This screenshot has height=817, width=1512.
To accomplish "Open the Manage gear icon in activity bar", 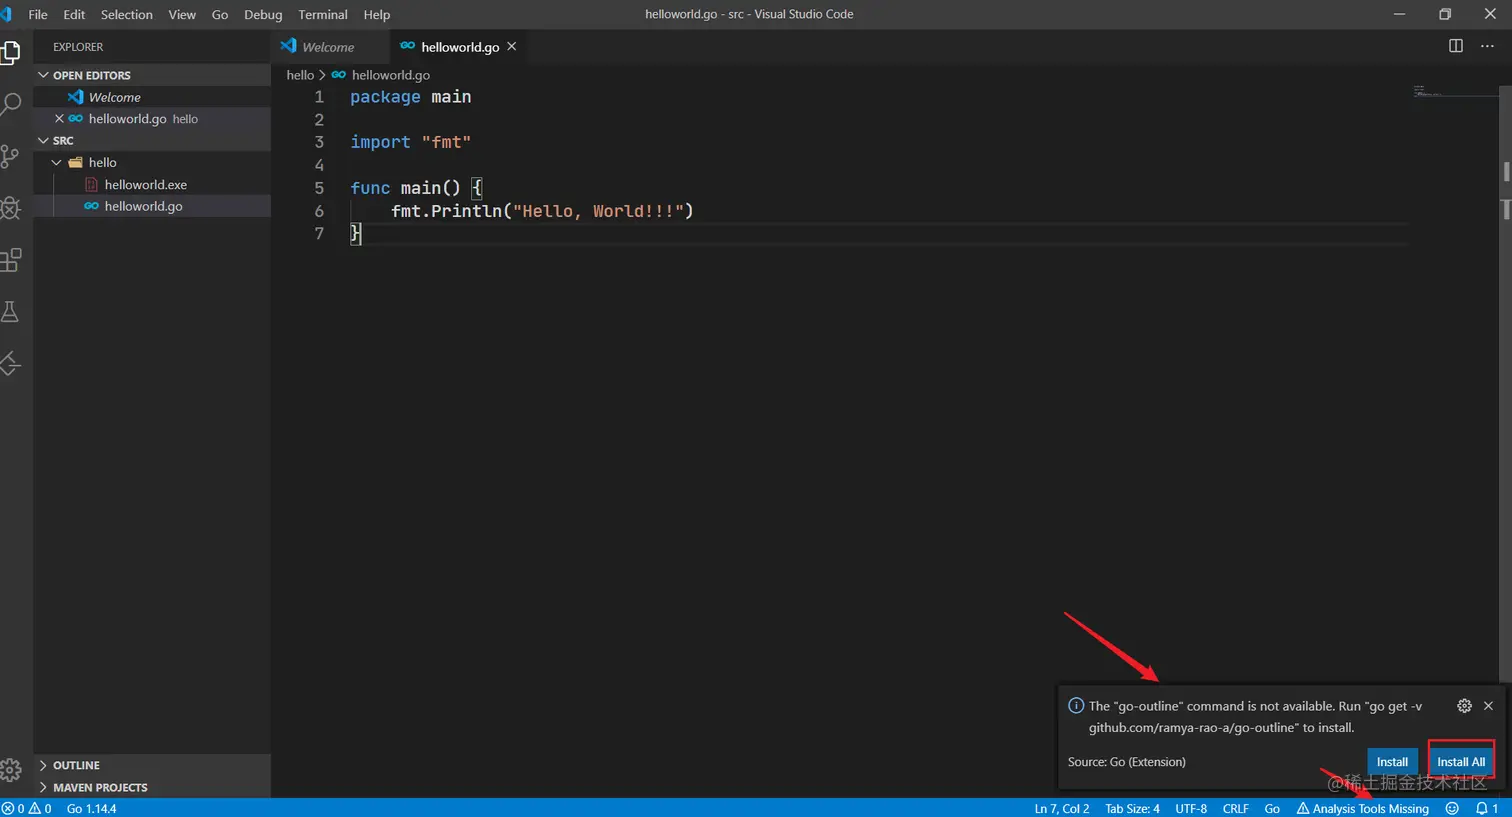I will click(x=10, y=769).
